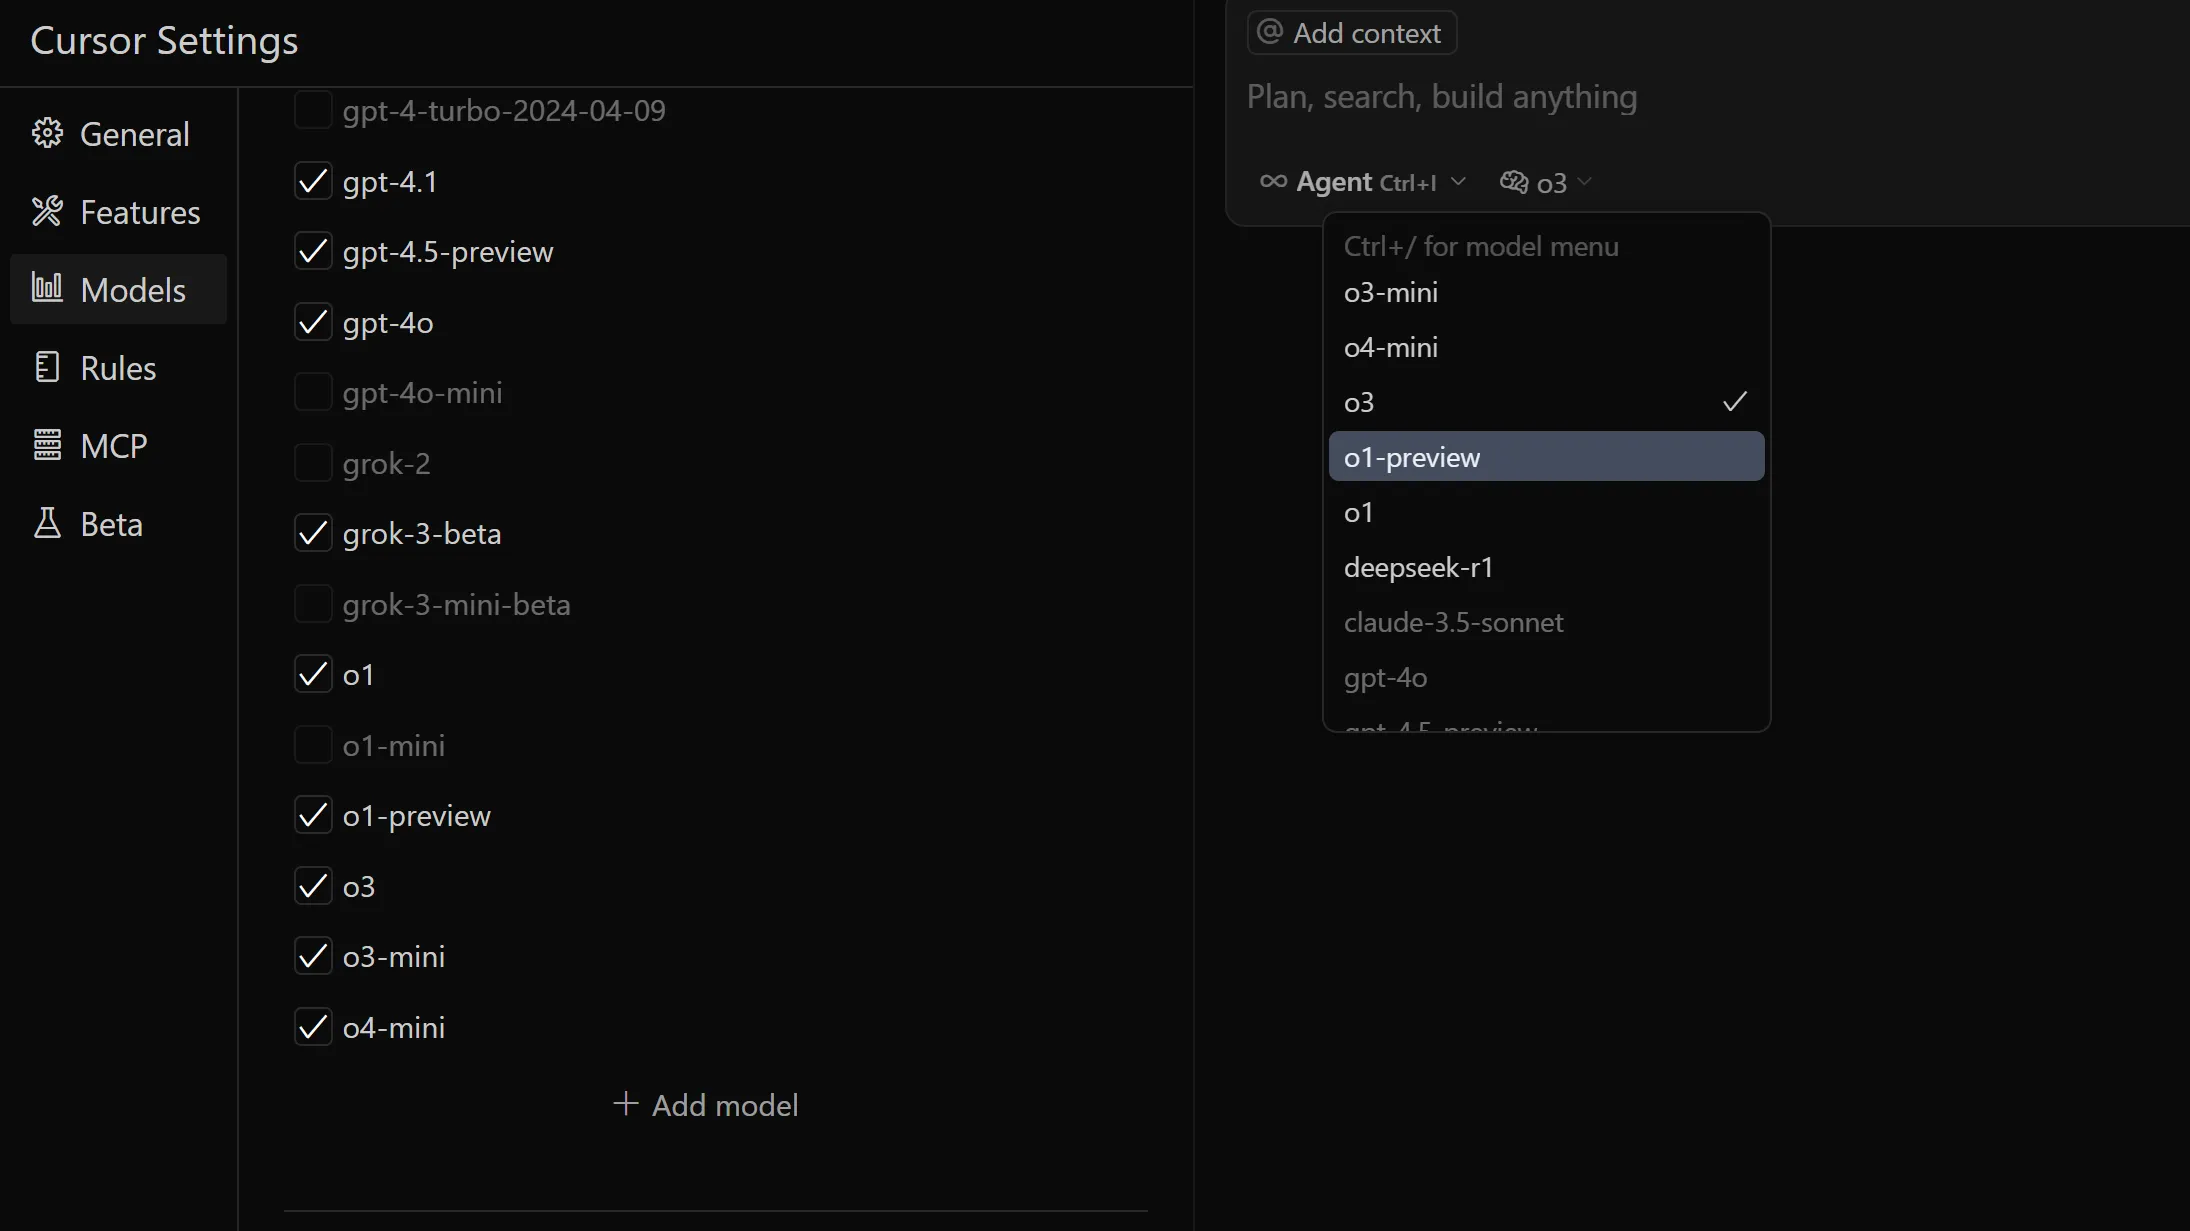Click the Add model button
The image size is (2190, 1231).
coord(706,1105)
